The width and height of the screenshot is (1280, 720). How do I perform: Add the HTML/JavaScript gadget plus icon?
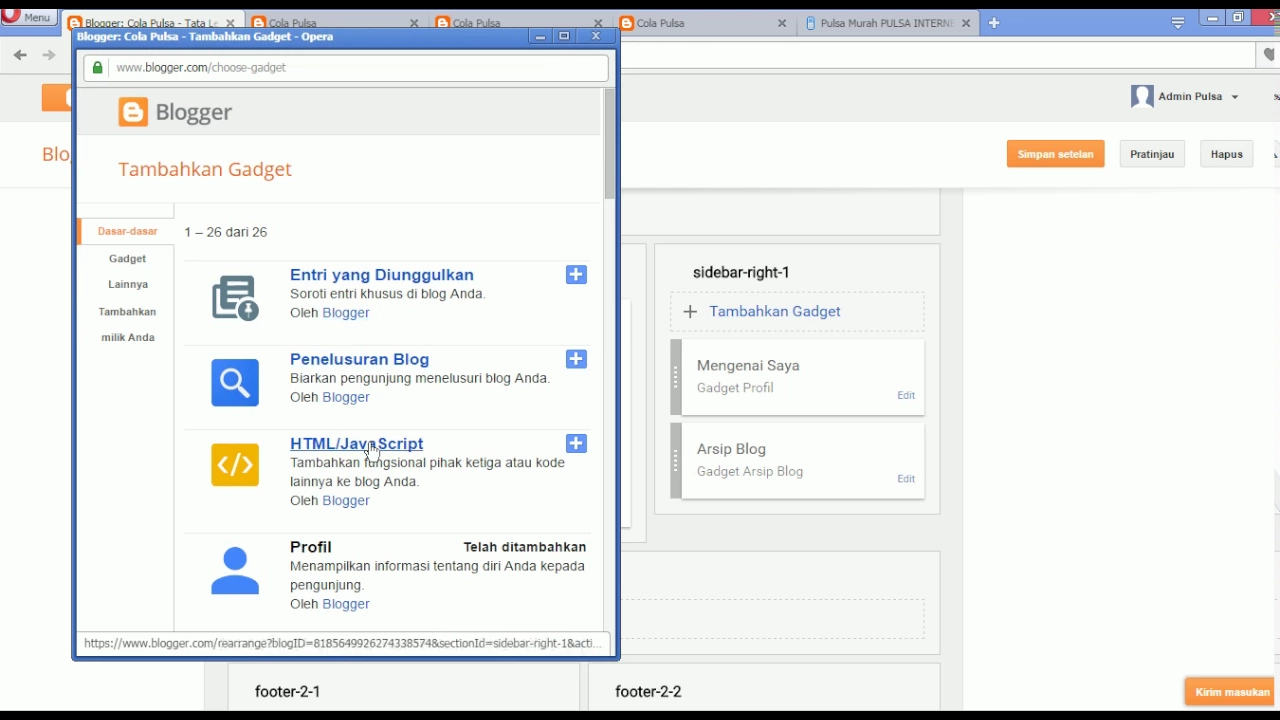(576, 444)
